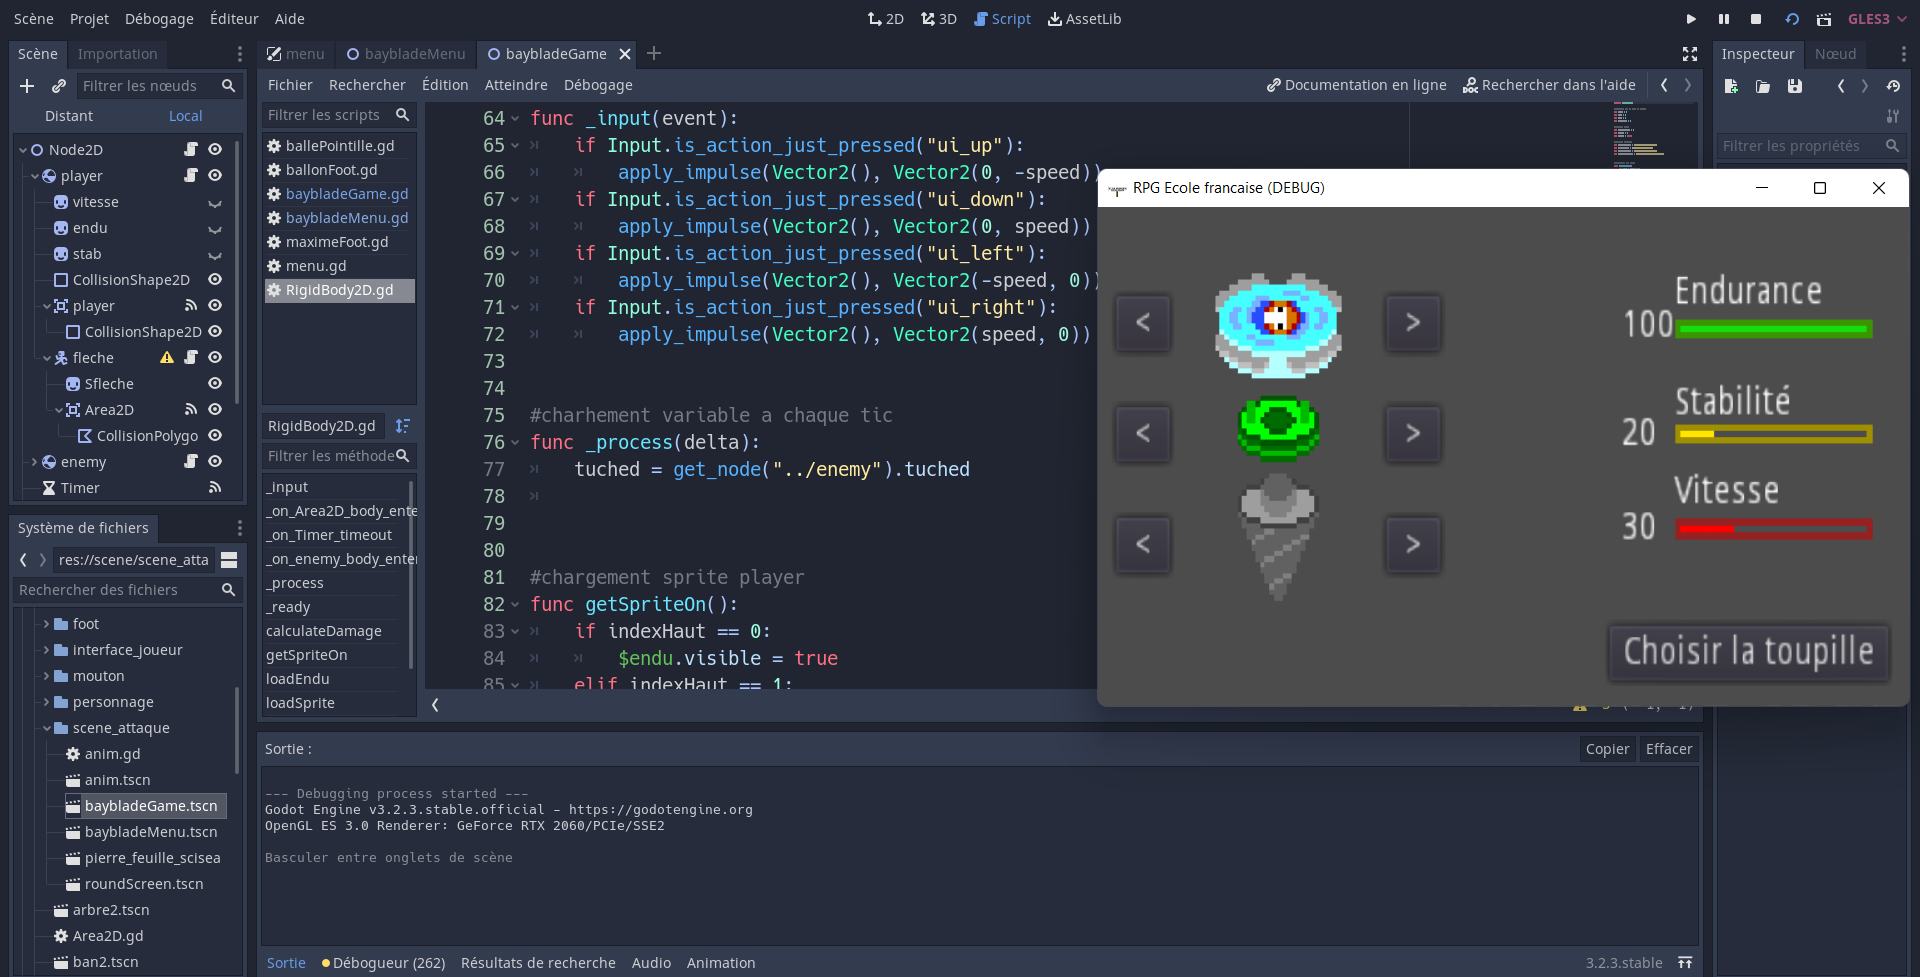
Task: Toggle visibility of the top player node
Action: click(215, 175)
